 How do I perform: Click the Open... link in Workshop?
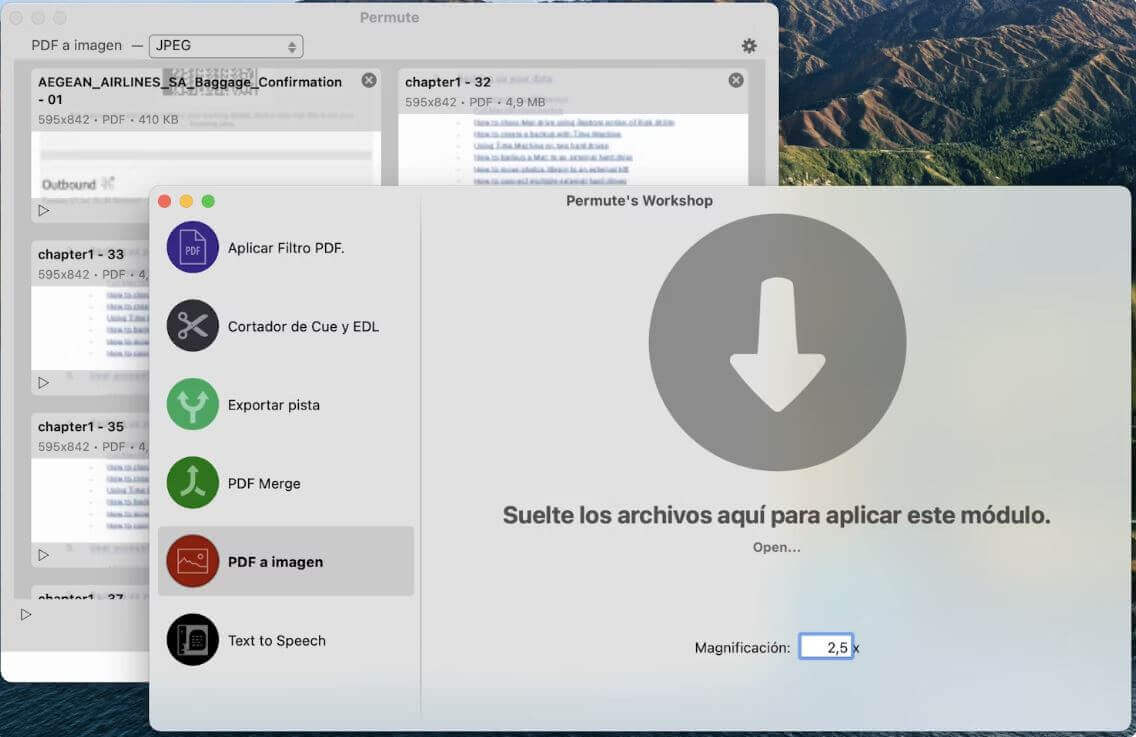(777, 547)
